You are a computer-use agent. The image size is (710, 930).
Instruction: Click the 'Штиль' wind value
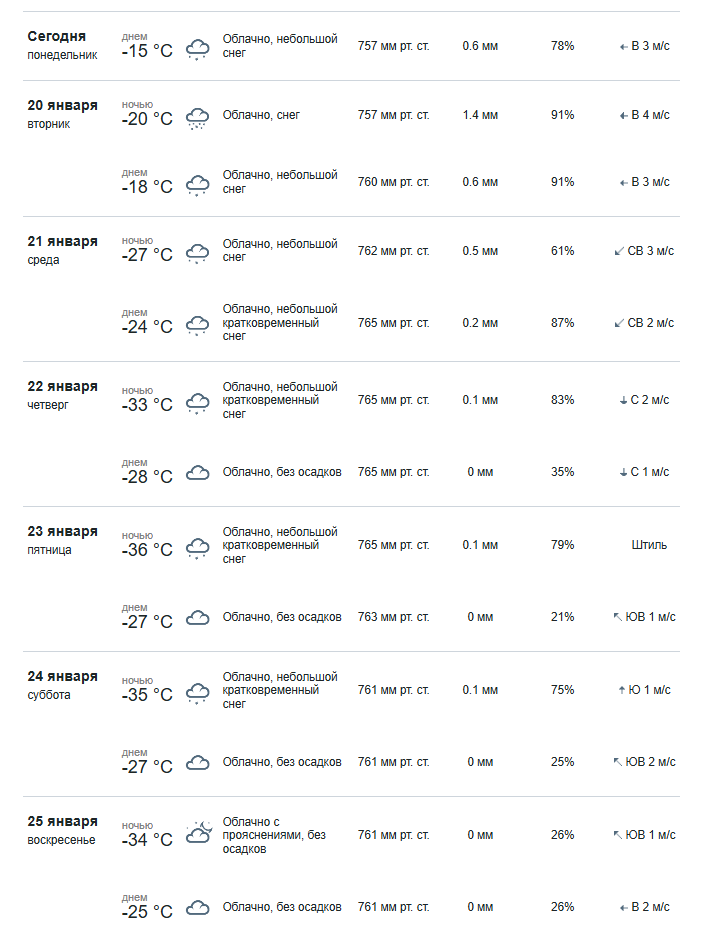click(649, 545)
